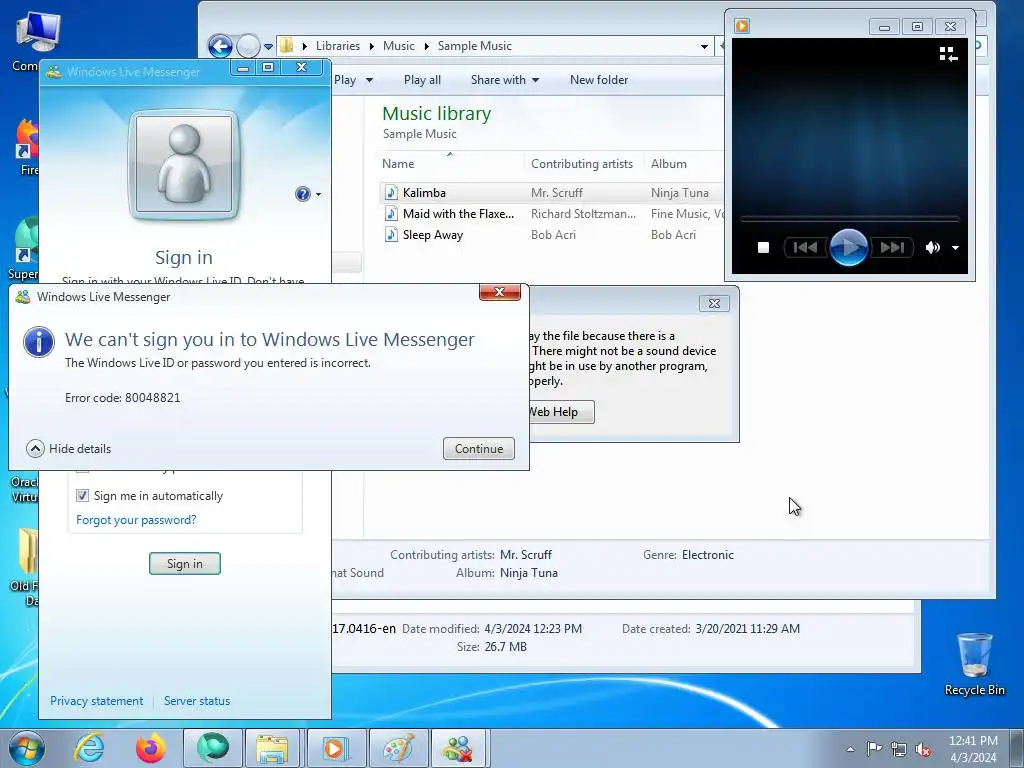Image resolution: width=1024 pixels, height=768 pixels.
Task: Click Album value Ninja Tuna in details pane
Action: tap(528, 573)
